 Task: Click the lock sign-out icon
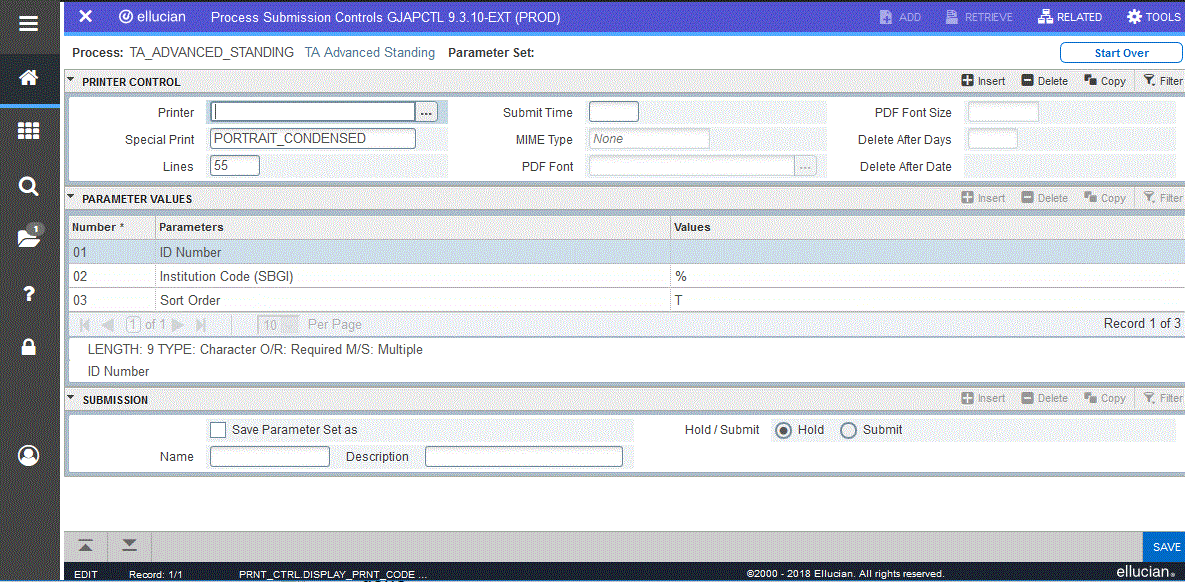pyautogui.click(x=29, y=347)
